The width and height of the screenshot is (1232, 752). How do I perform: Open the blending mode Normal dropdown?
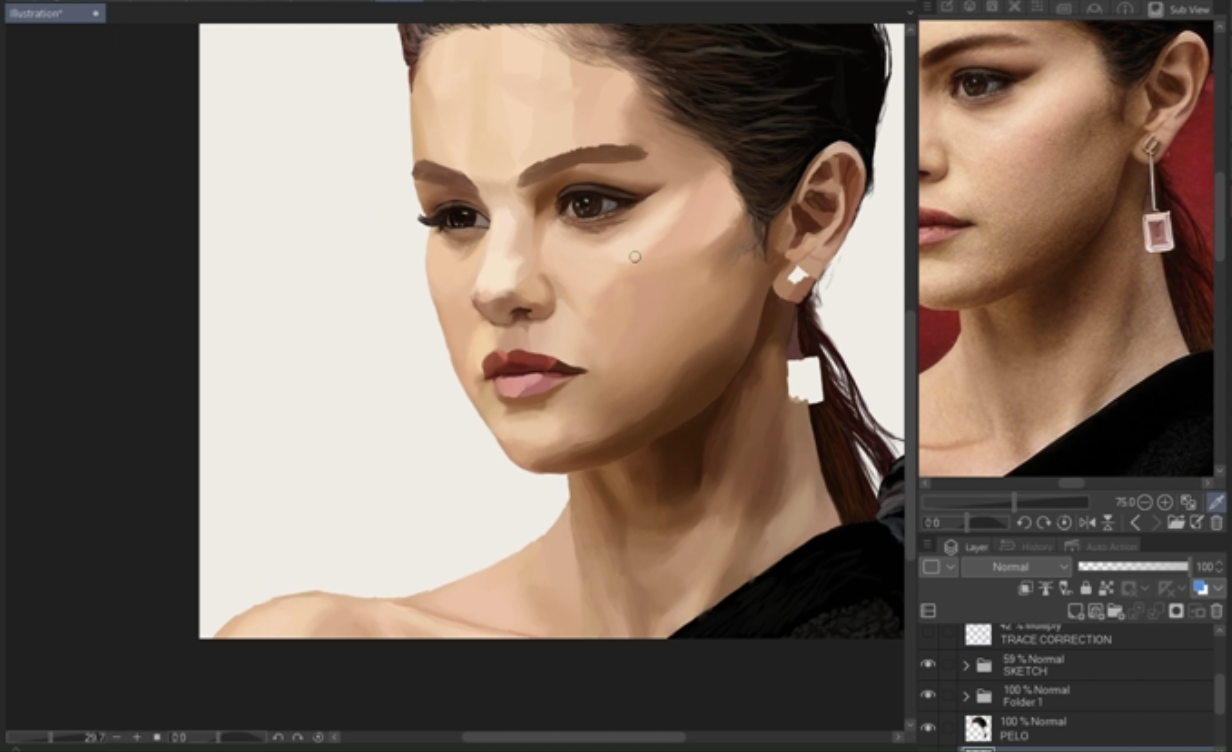click(1016, 567)
